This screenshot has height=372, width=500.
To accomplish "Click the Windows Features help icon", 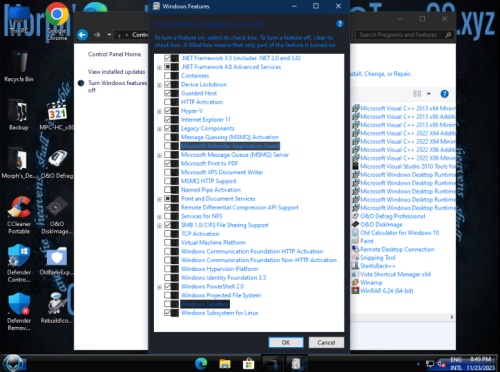I will (x=340, y=24).
